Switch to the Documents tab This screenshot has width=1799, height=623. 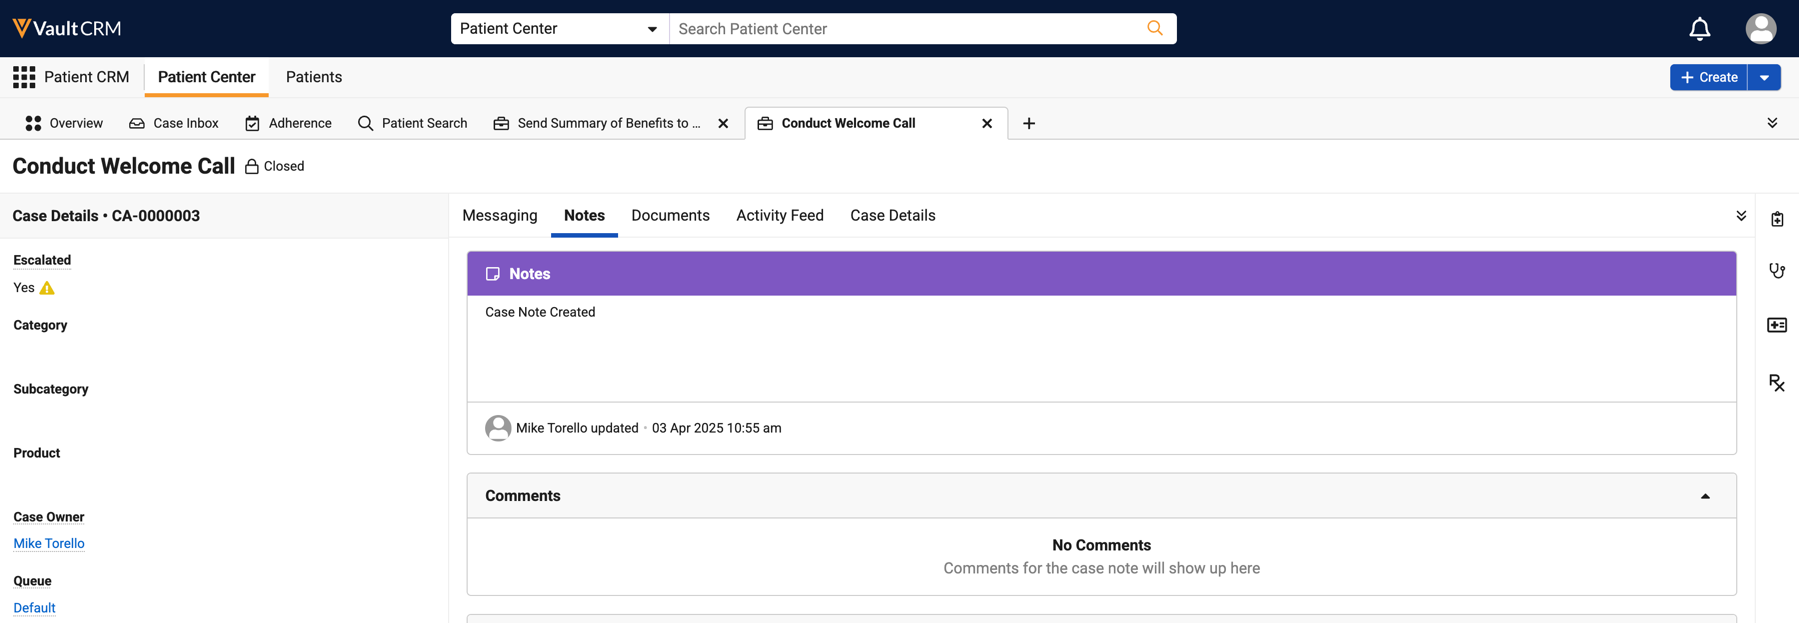click(x=670, y=215)
